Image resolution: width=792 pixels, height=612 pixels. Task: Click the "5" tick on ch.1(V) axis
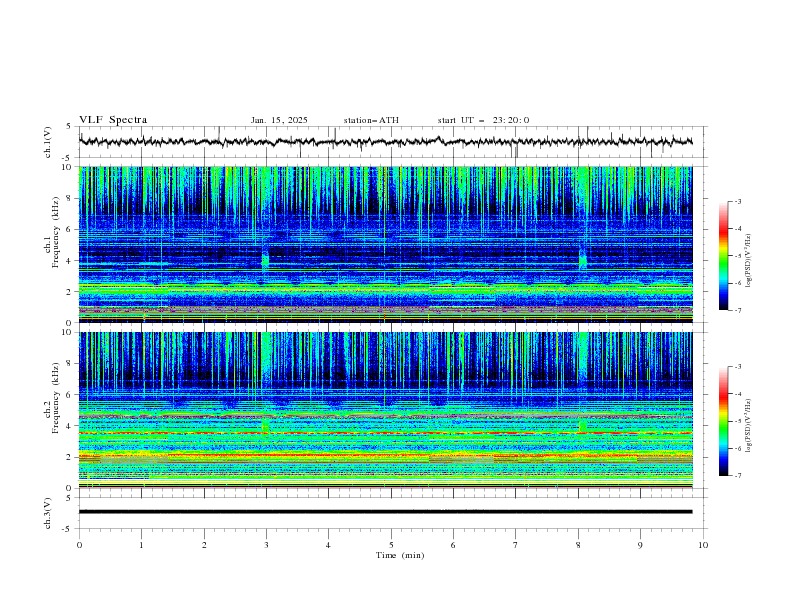click(69, 127)
